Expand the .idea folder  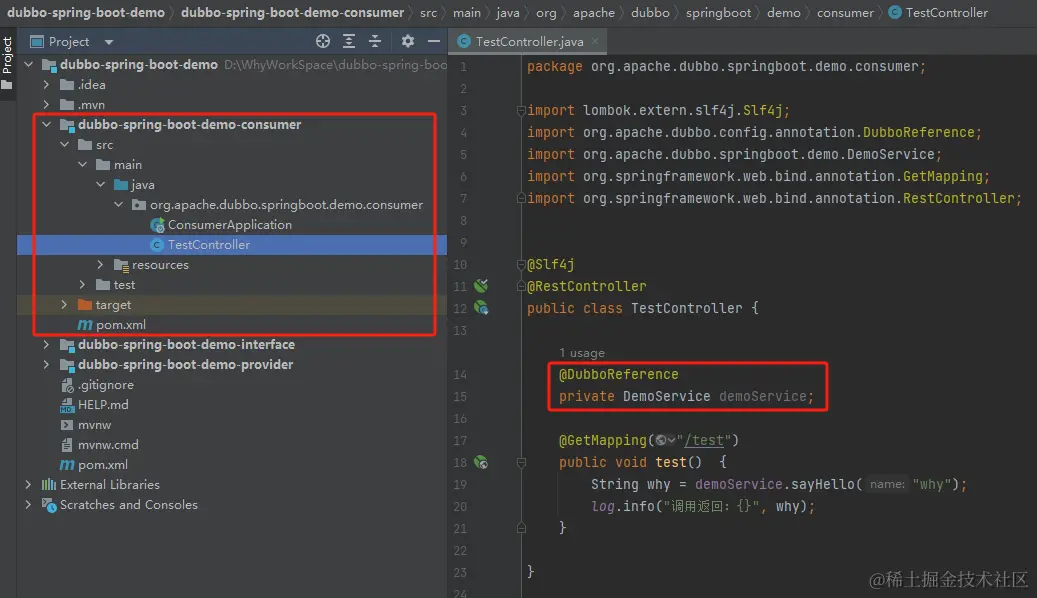[46, 85]
